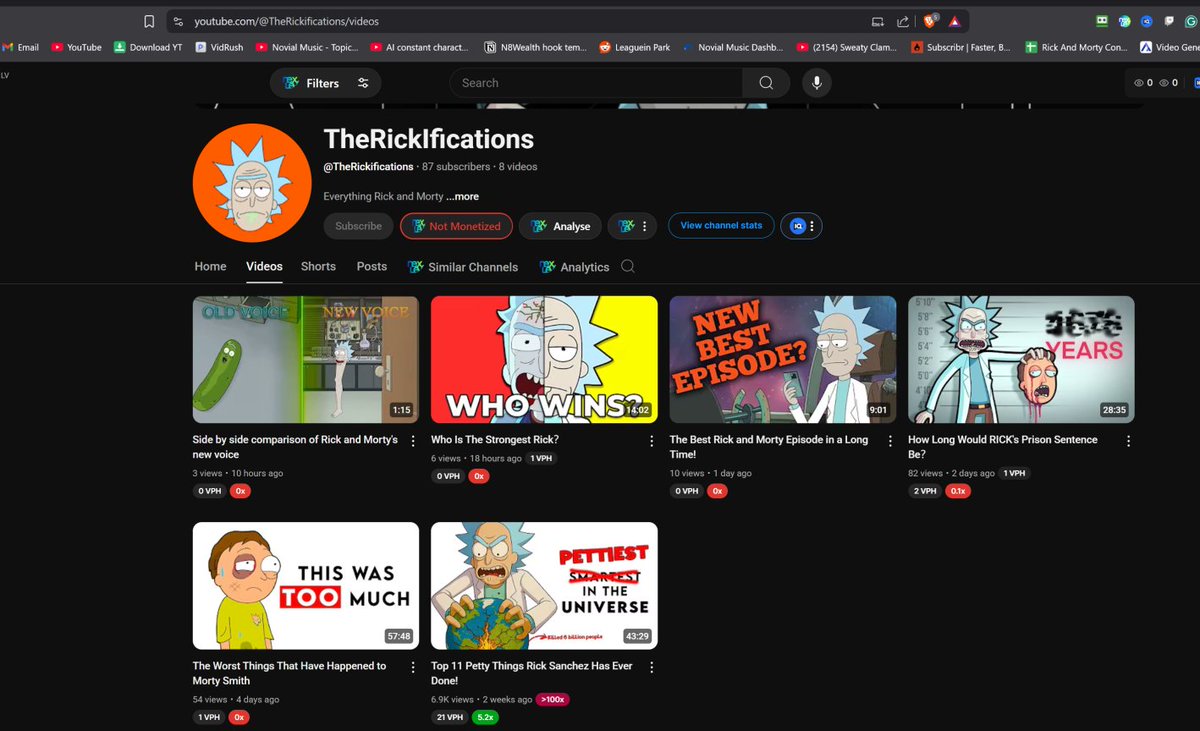The width and height of the screenshot is (1200, 731).
Task: Switch to the Home tab
Action: click(x=210, y=266)
